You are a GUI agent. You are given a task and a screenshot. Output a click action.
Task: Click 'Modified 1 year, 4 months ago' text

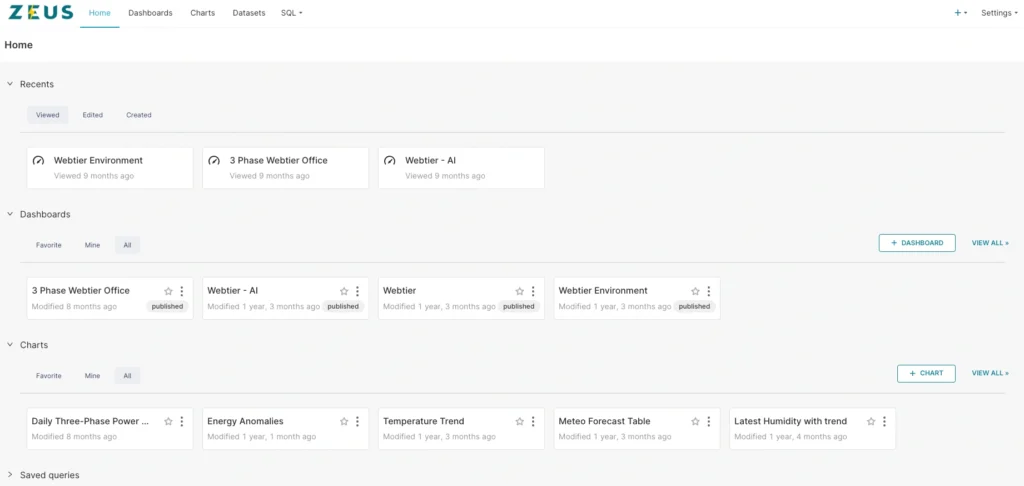coord(790,437)
